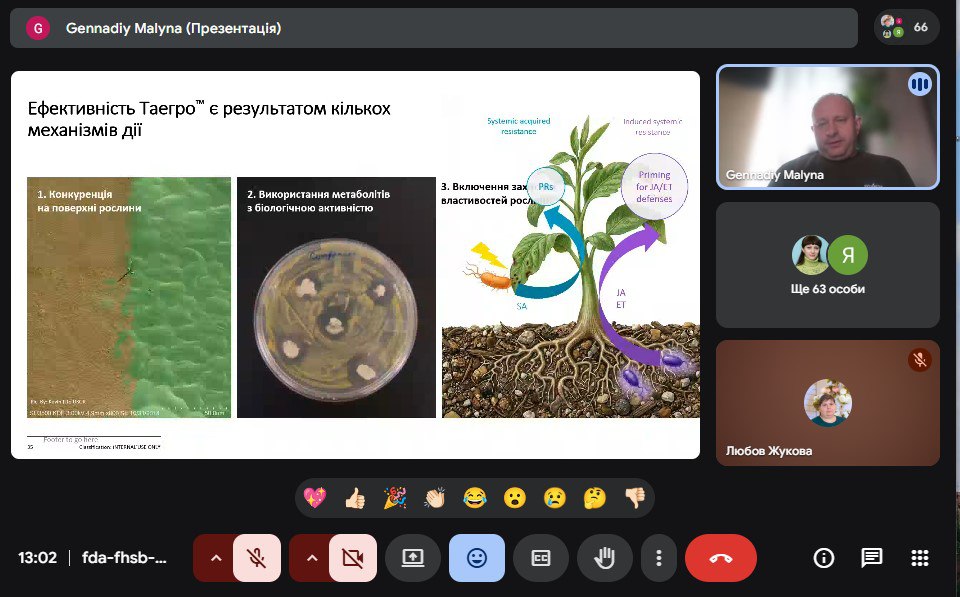Open the activities grid icon
Viewport: 960px width, 597px height.
920,558
